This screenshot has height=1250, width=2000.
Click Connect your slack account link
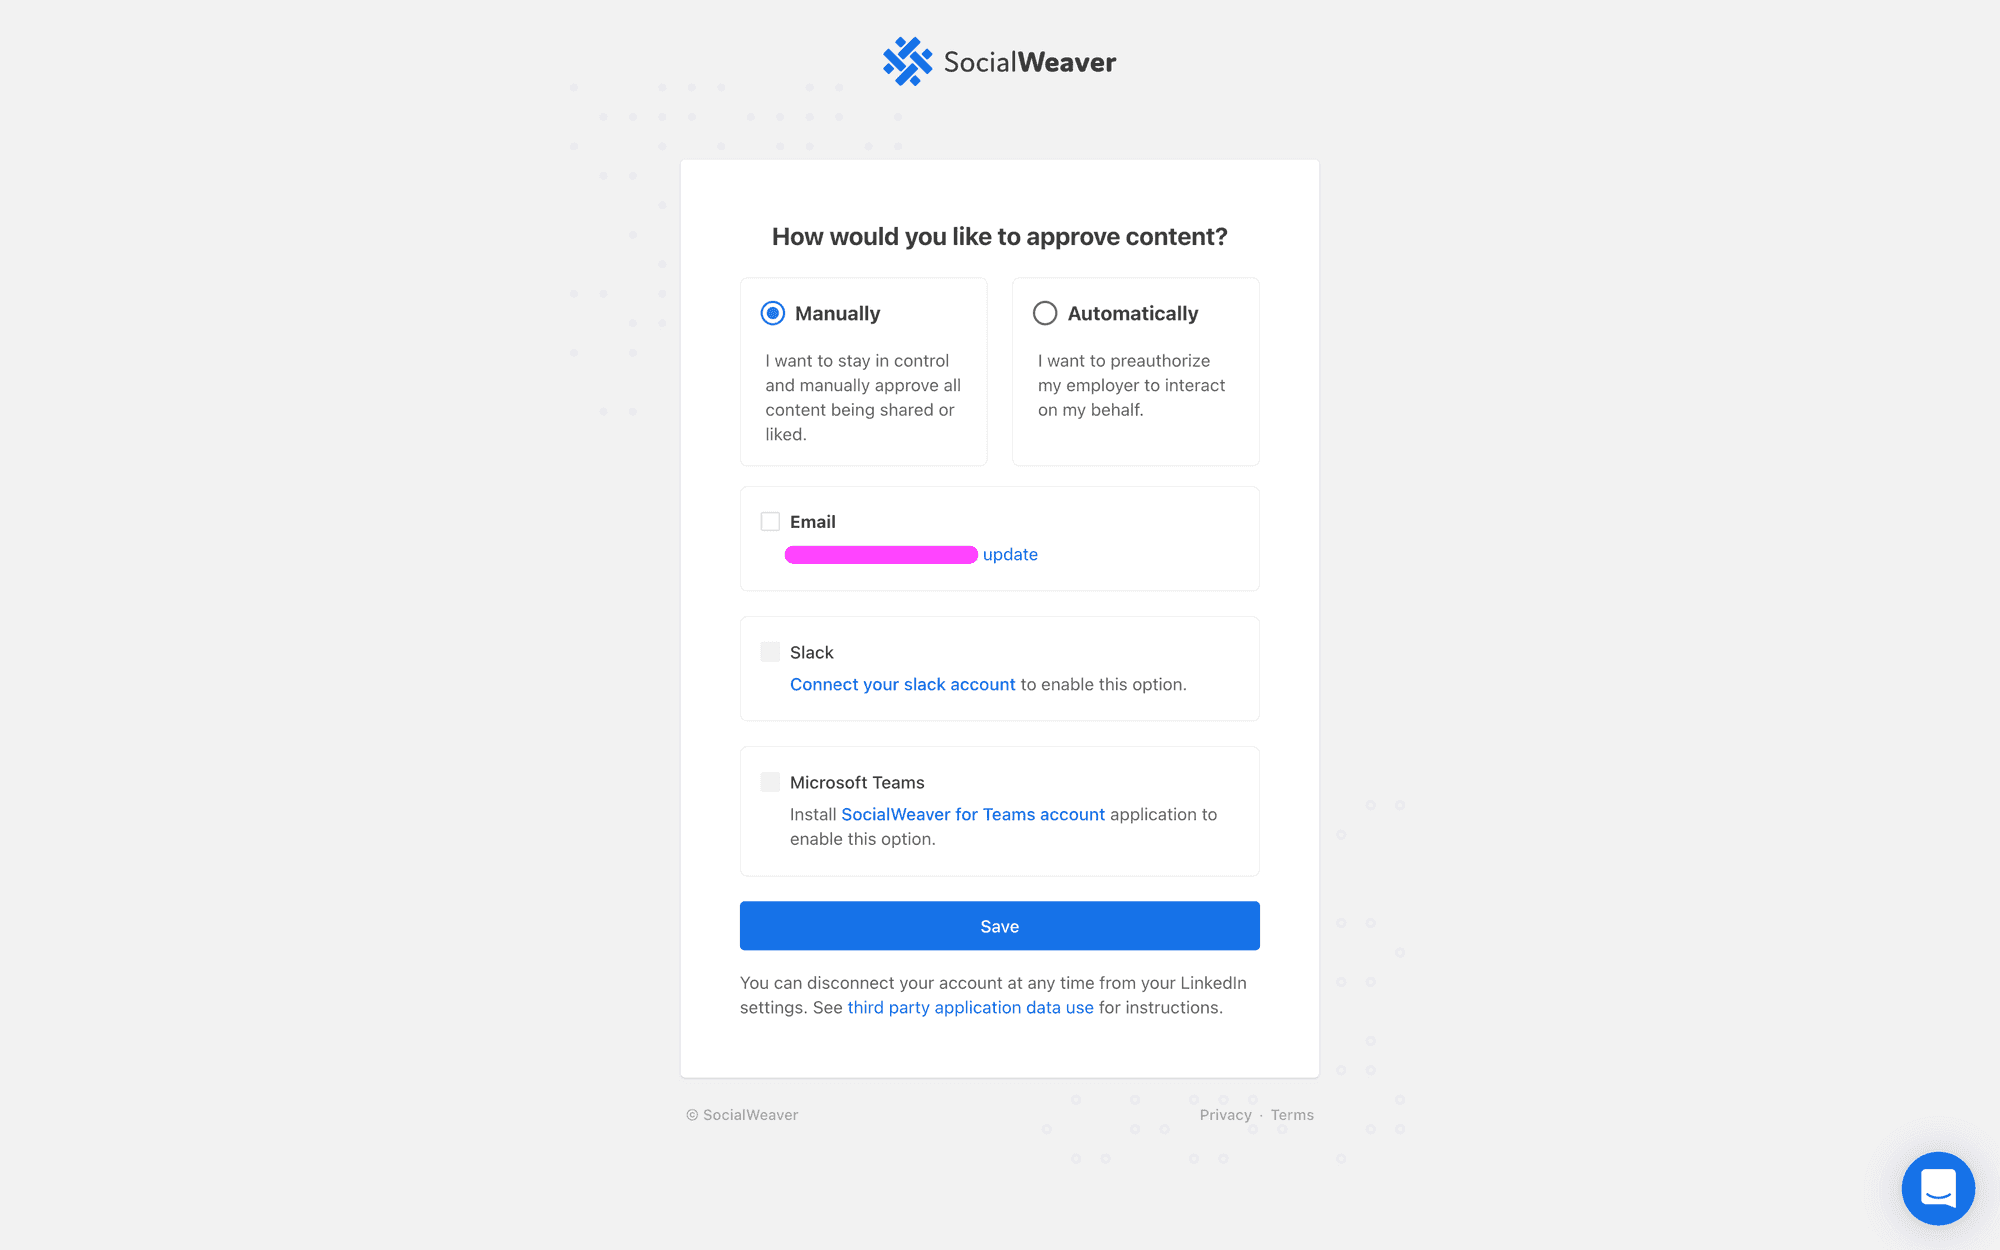903,683
